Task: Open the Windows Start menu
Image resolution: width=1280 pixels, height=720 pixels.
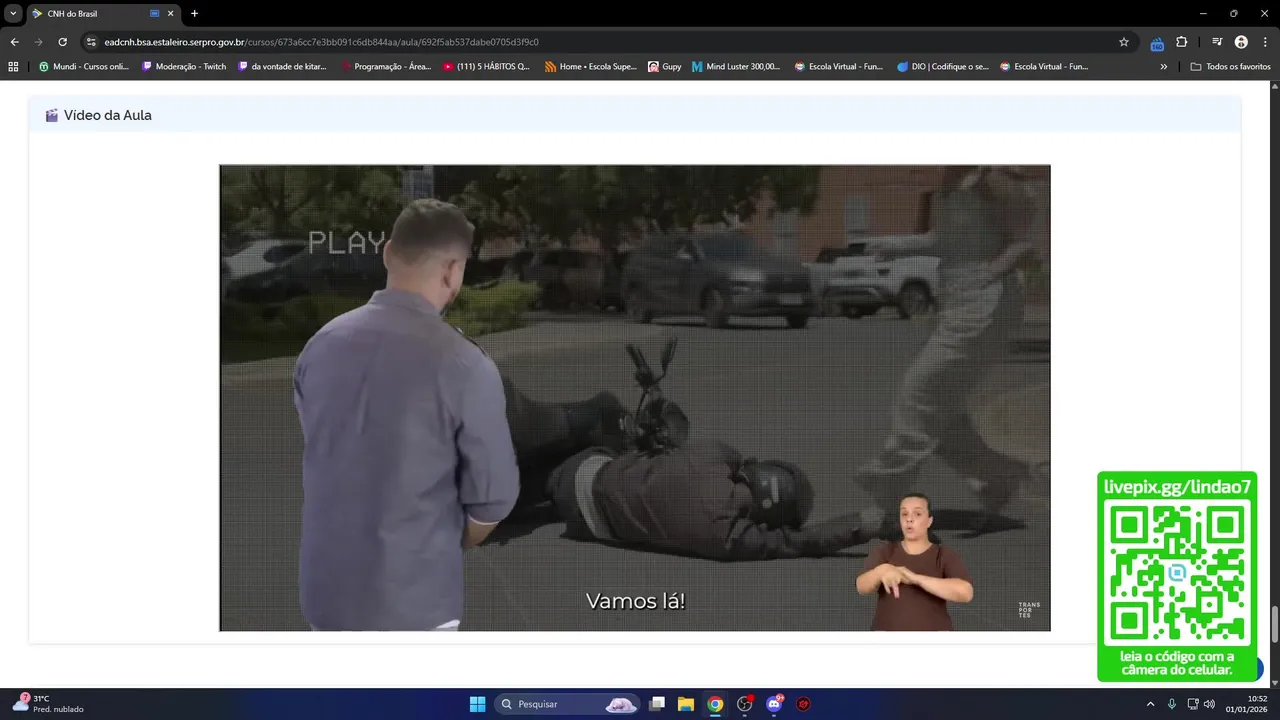Action: (477, 704)
